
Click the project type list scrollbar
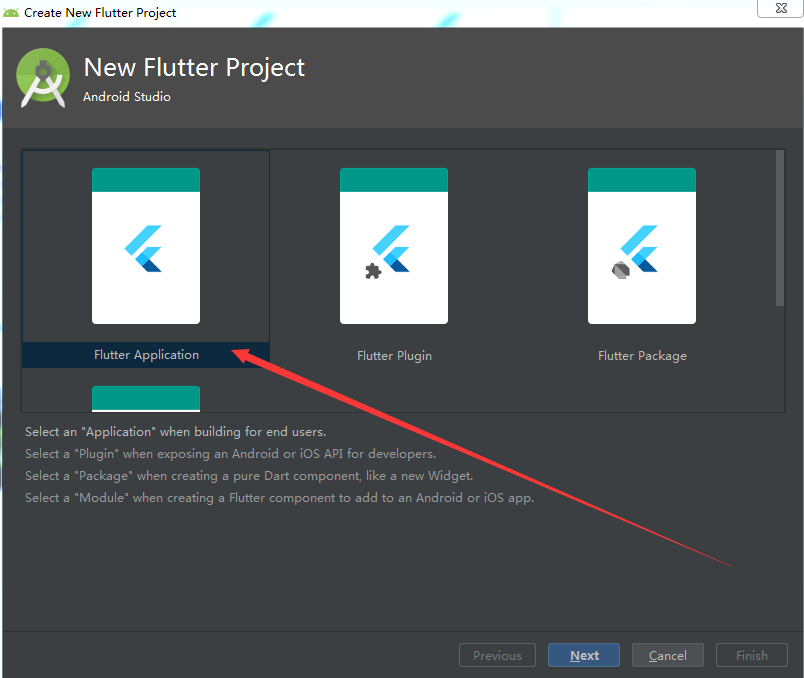(780, 228)
